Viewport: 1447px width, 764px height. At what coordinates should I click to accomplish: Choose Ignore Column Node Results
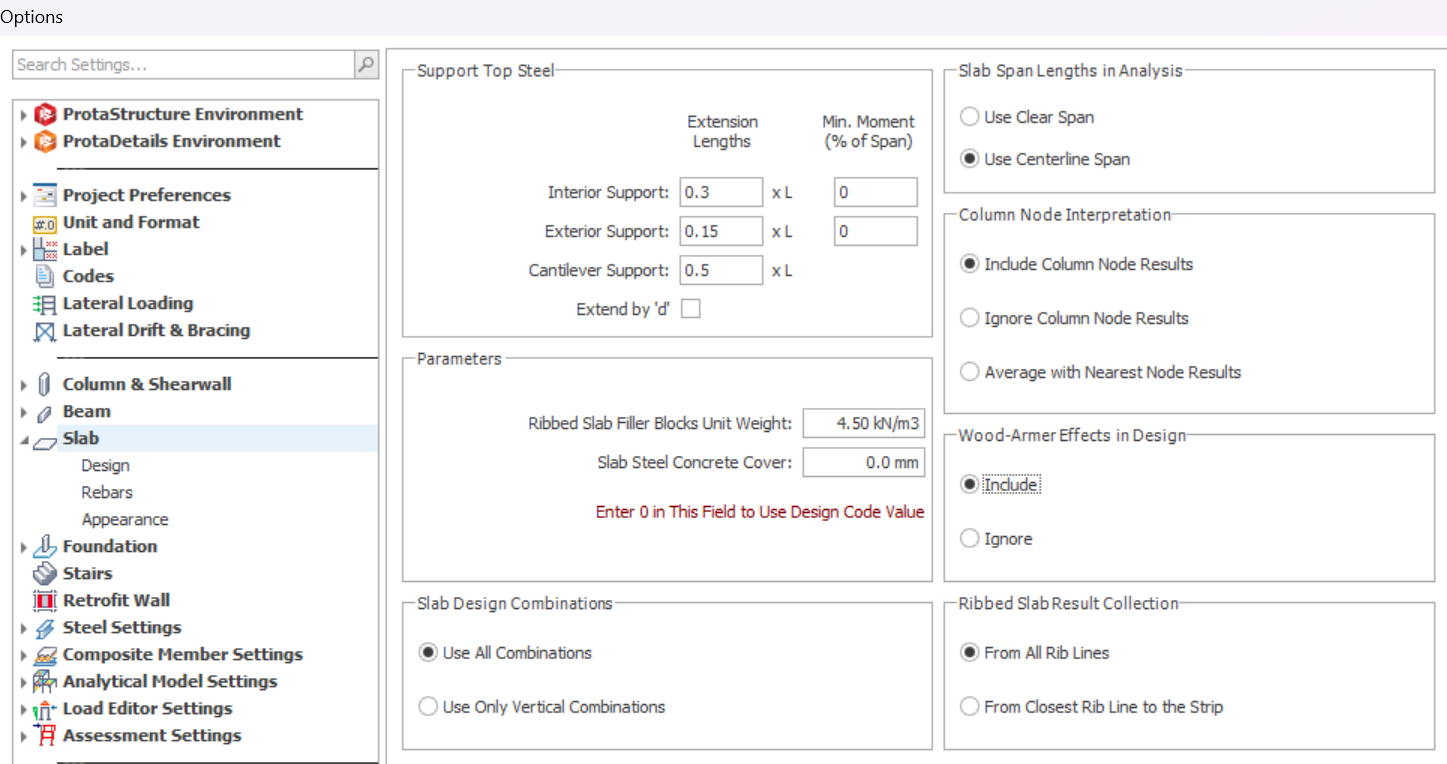(969, 318)
